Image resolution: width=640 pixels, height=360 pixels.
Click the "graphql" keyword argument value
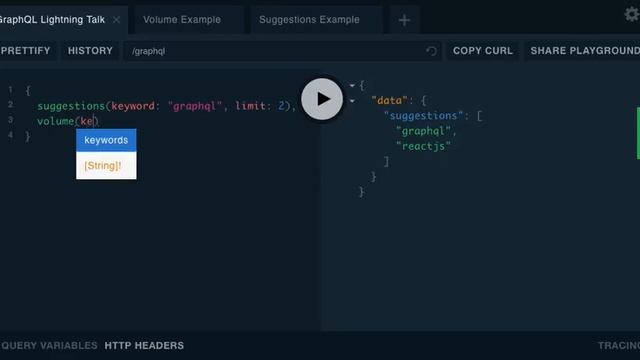click(x=194, y=106)
